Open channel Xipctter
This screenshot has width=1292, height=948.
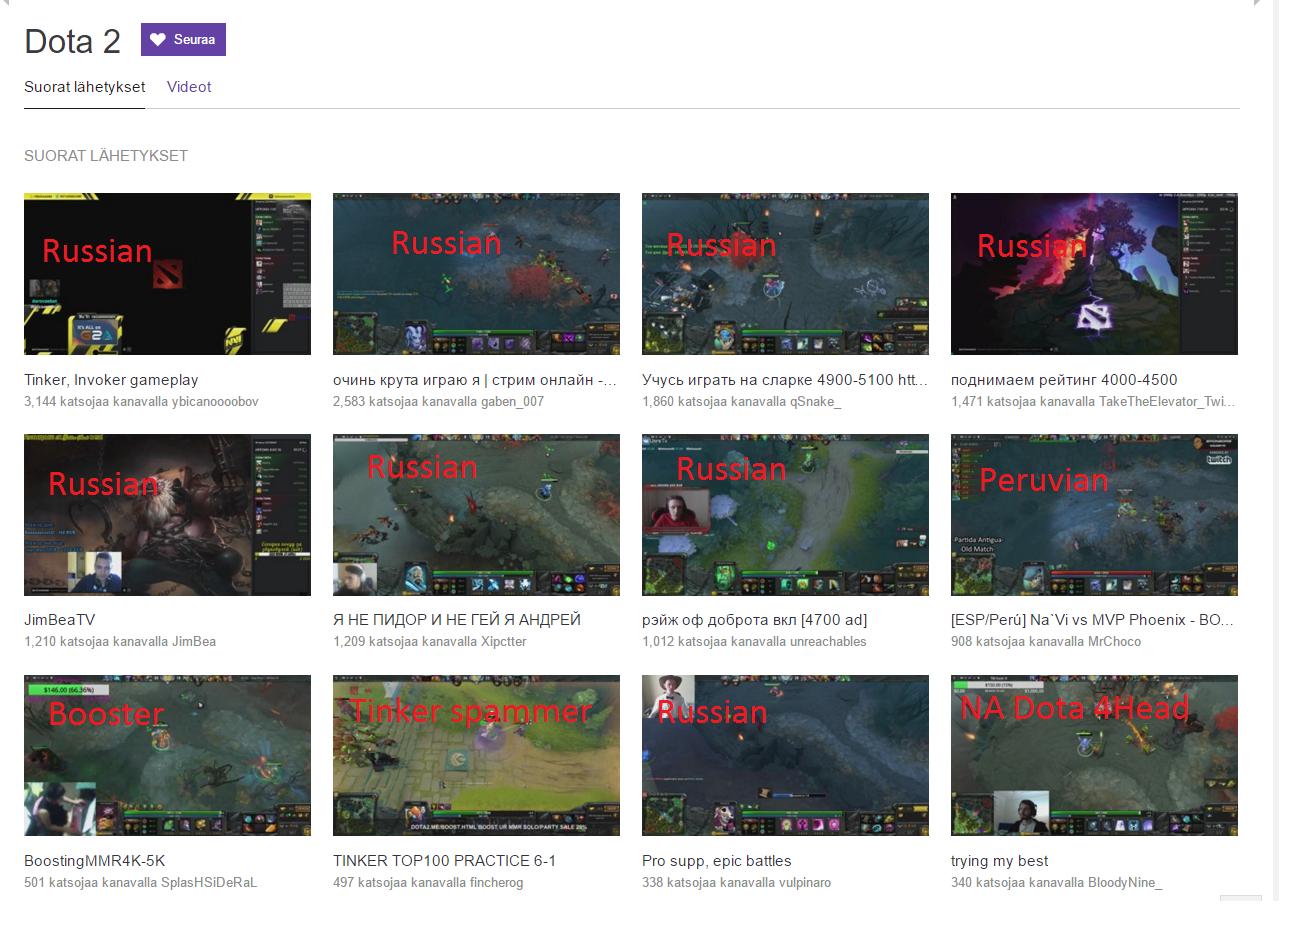click(x=503, y=642)
